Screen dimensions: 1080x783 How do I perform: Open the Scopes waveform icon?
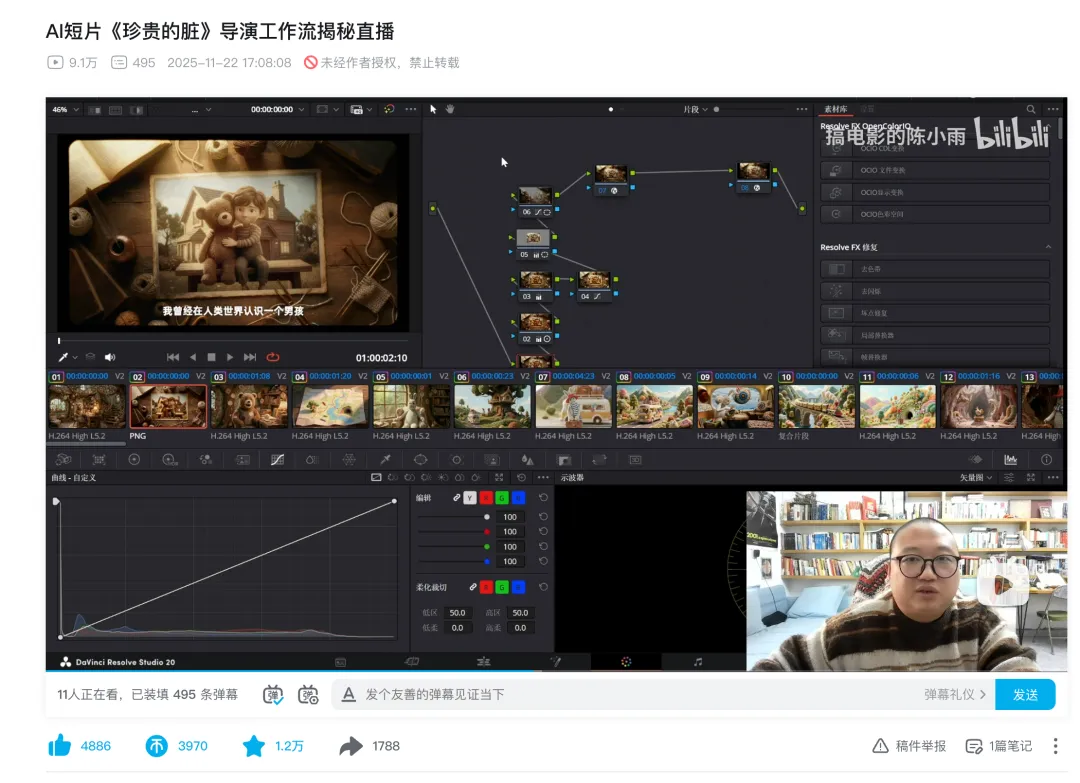[x=1010, y=459]
